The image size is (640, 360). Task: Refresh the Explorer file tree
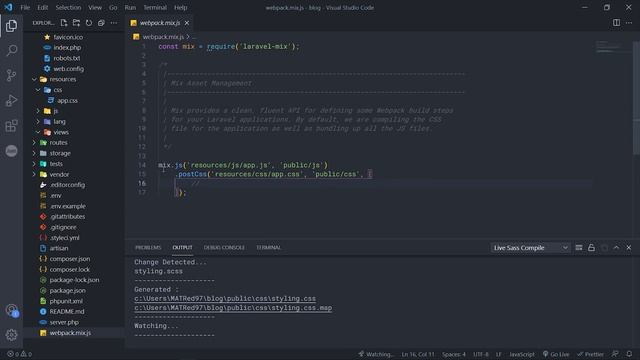pos(89,23)
